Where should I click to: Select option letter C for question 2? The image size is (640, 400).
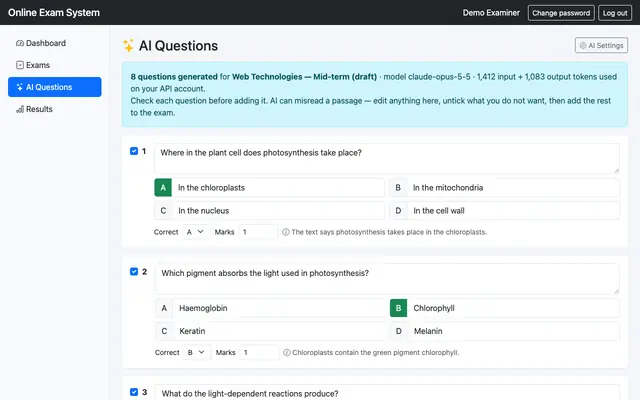[x=164, y=331]
